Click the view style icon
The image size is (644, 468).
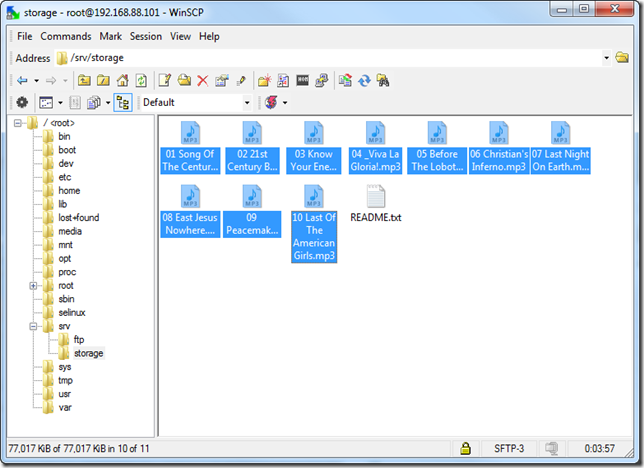click(46, 102)
